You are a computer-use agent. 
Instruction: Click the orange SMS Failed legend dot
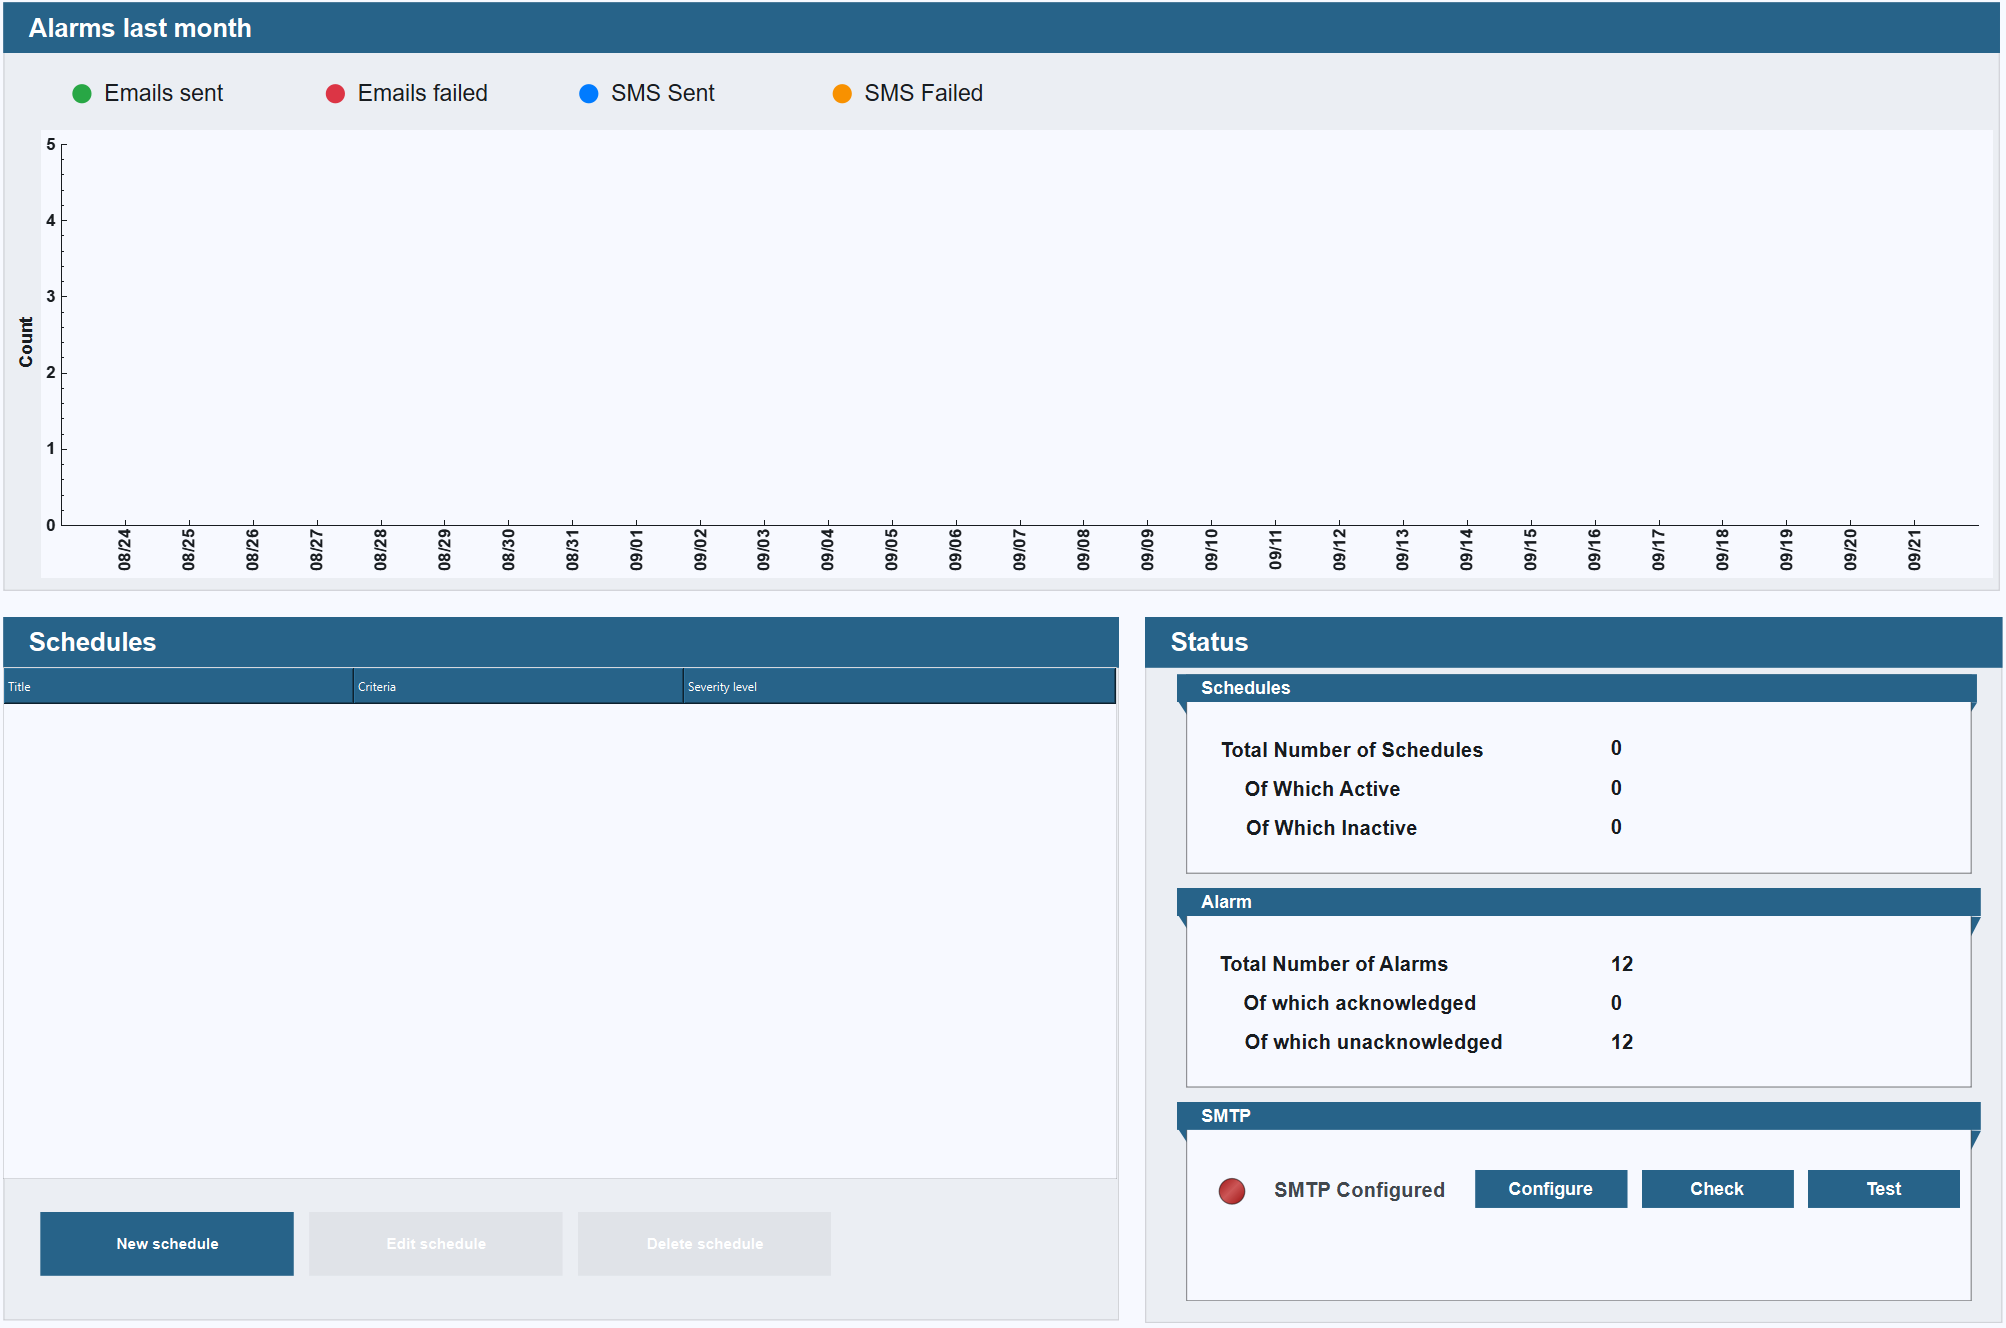(x=842, y=94)
